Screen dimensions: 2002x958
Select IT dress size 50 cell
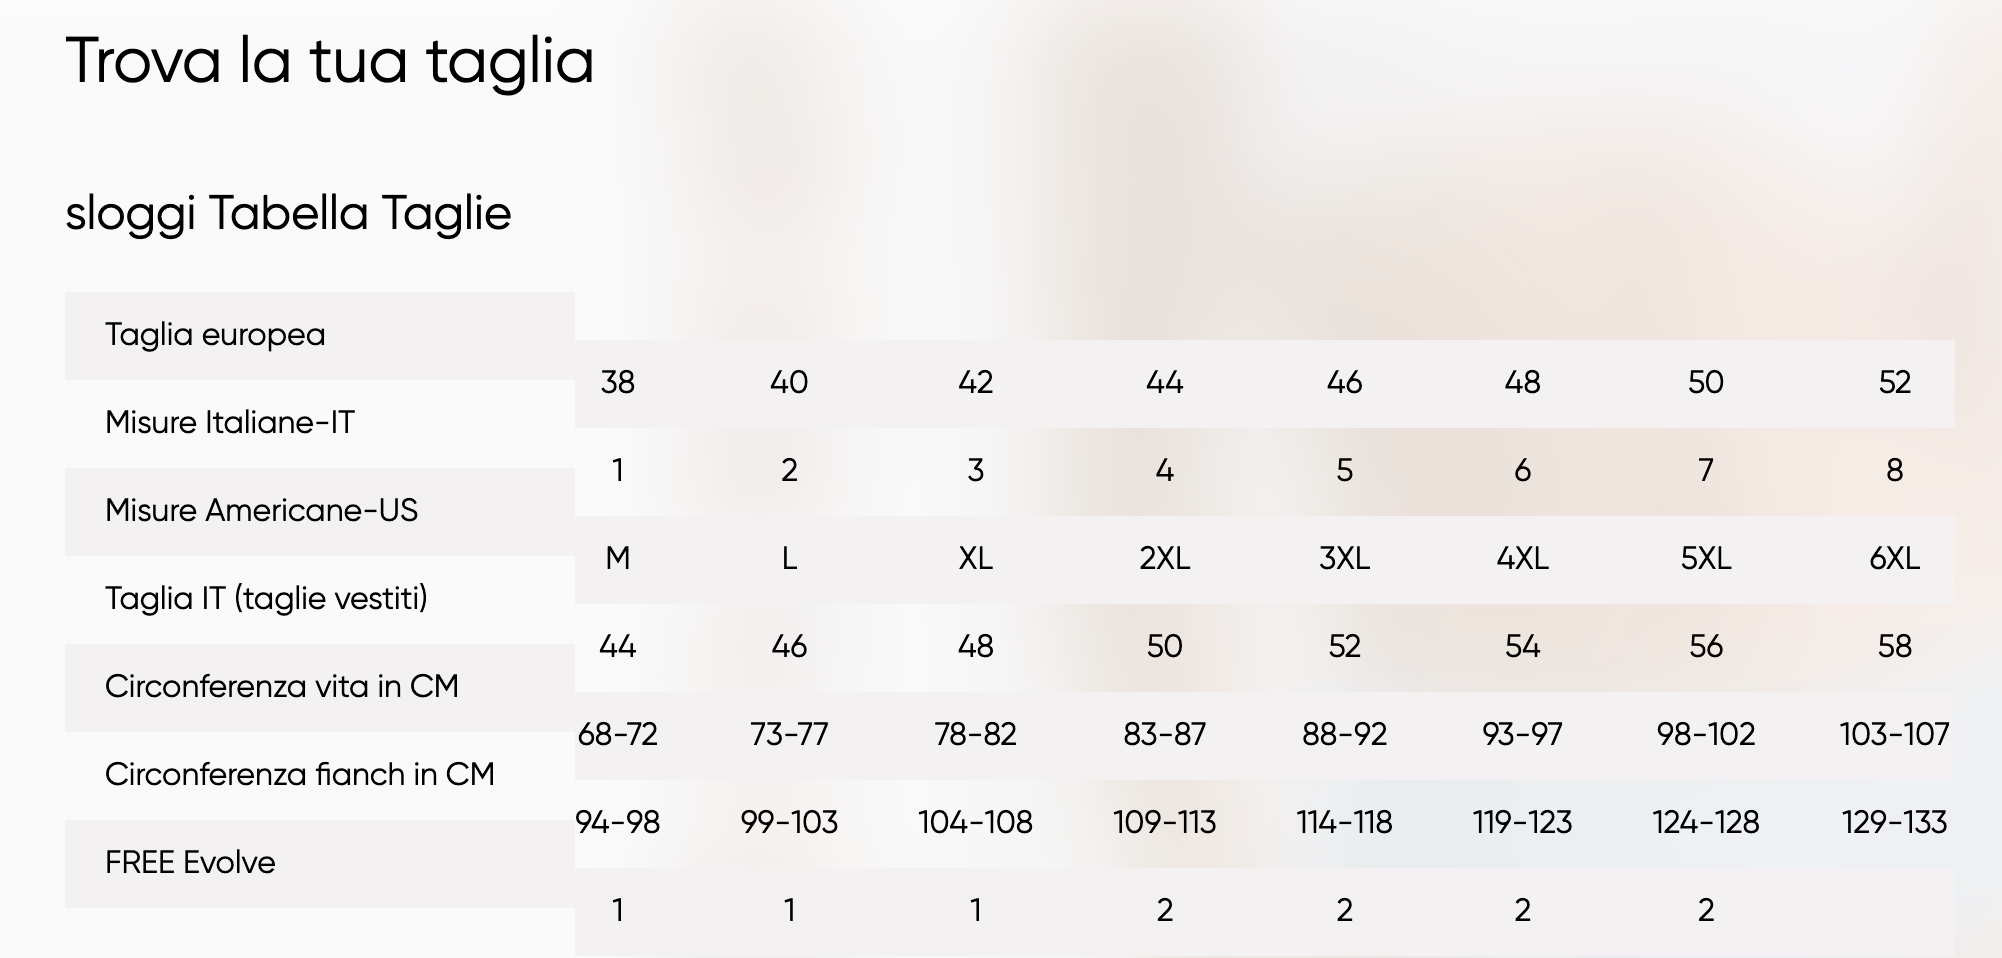[1164, 647]
